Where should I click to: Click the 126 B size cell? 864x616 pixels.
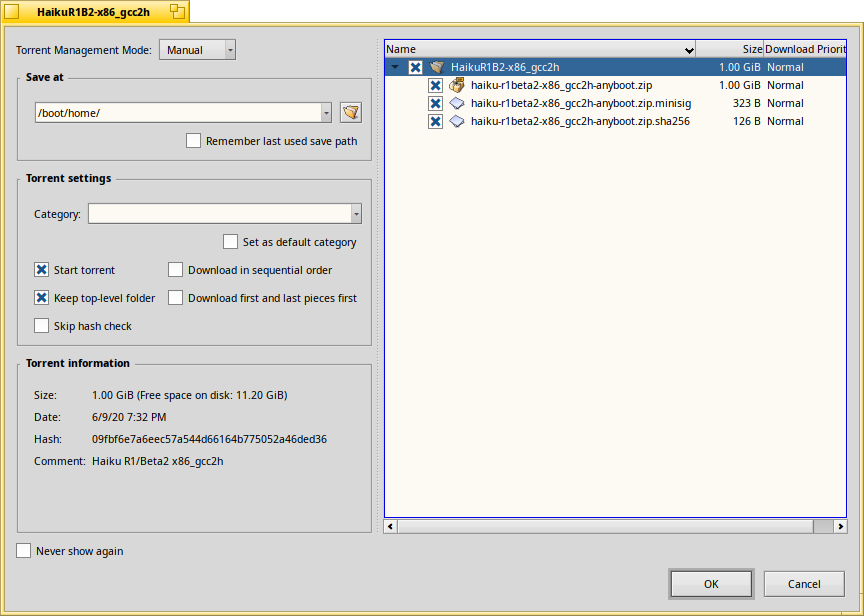pos(747,121)
